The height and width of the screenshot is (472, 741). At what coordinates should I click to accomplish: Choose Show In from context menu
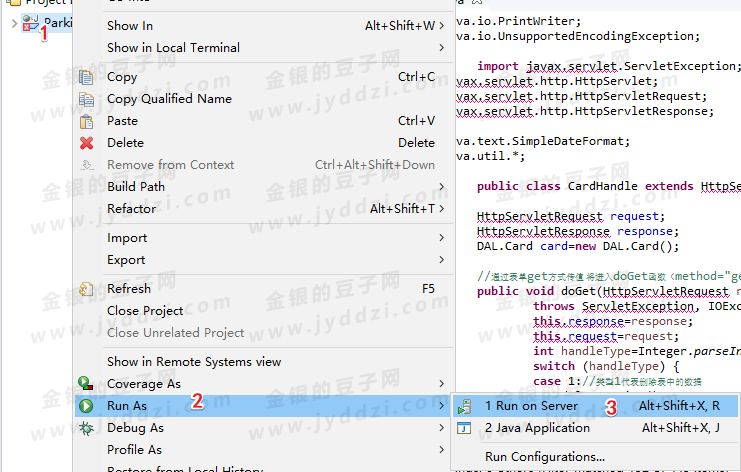[264, 26]
